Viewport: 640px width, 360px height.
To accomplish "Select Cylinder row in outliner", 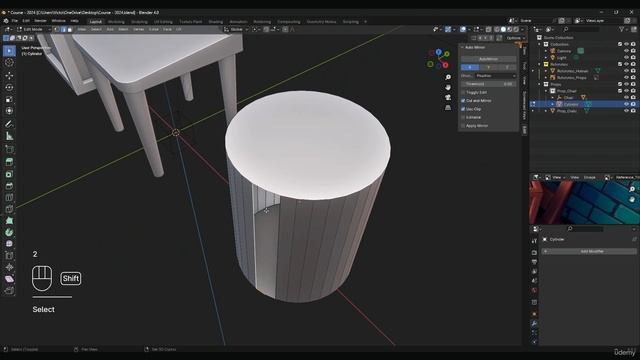I will click(x=584, y=104).
